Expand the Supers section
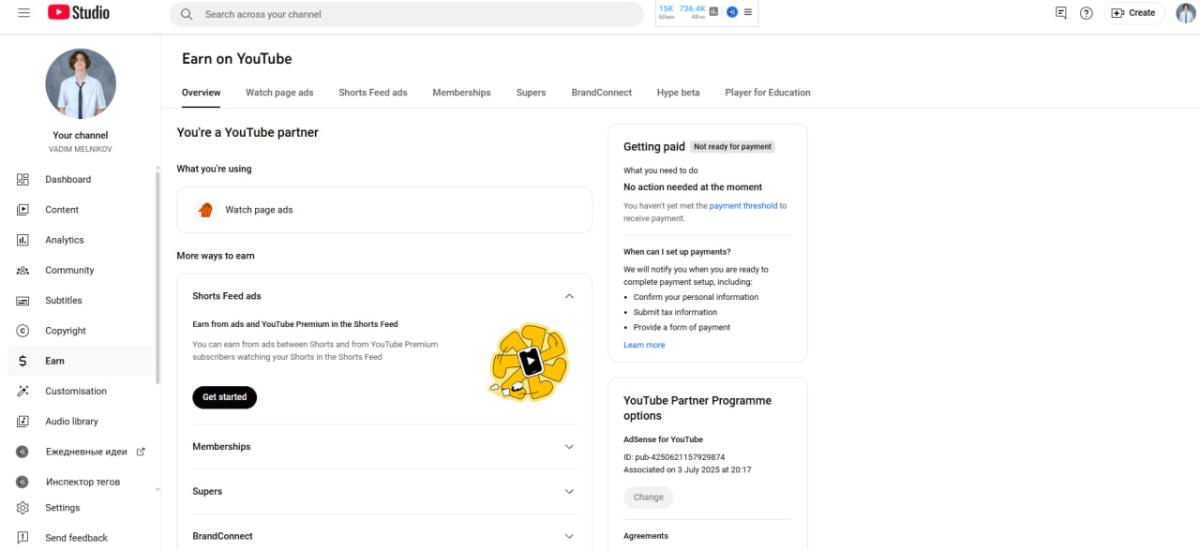 pyautogui.click(x=569, y=492)
